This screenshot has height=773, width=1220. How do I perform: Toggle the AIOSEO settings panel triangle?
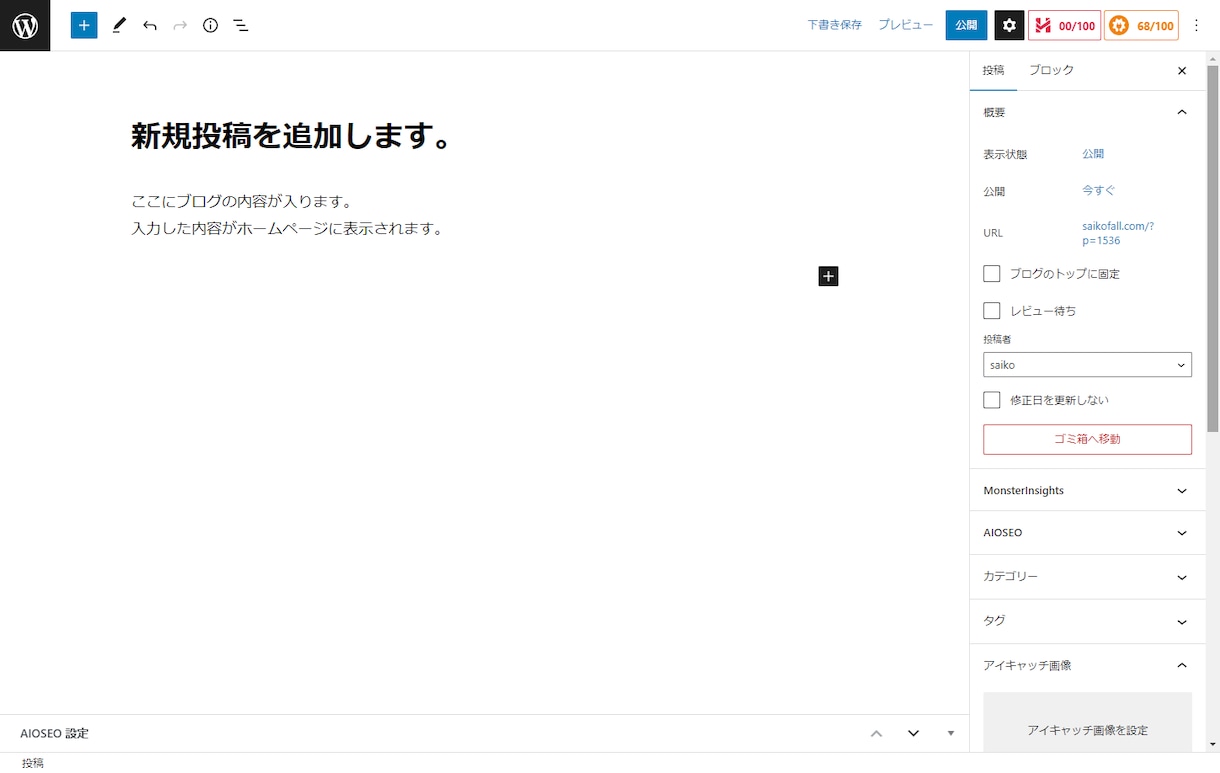pos(951,733)
